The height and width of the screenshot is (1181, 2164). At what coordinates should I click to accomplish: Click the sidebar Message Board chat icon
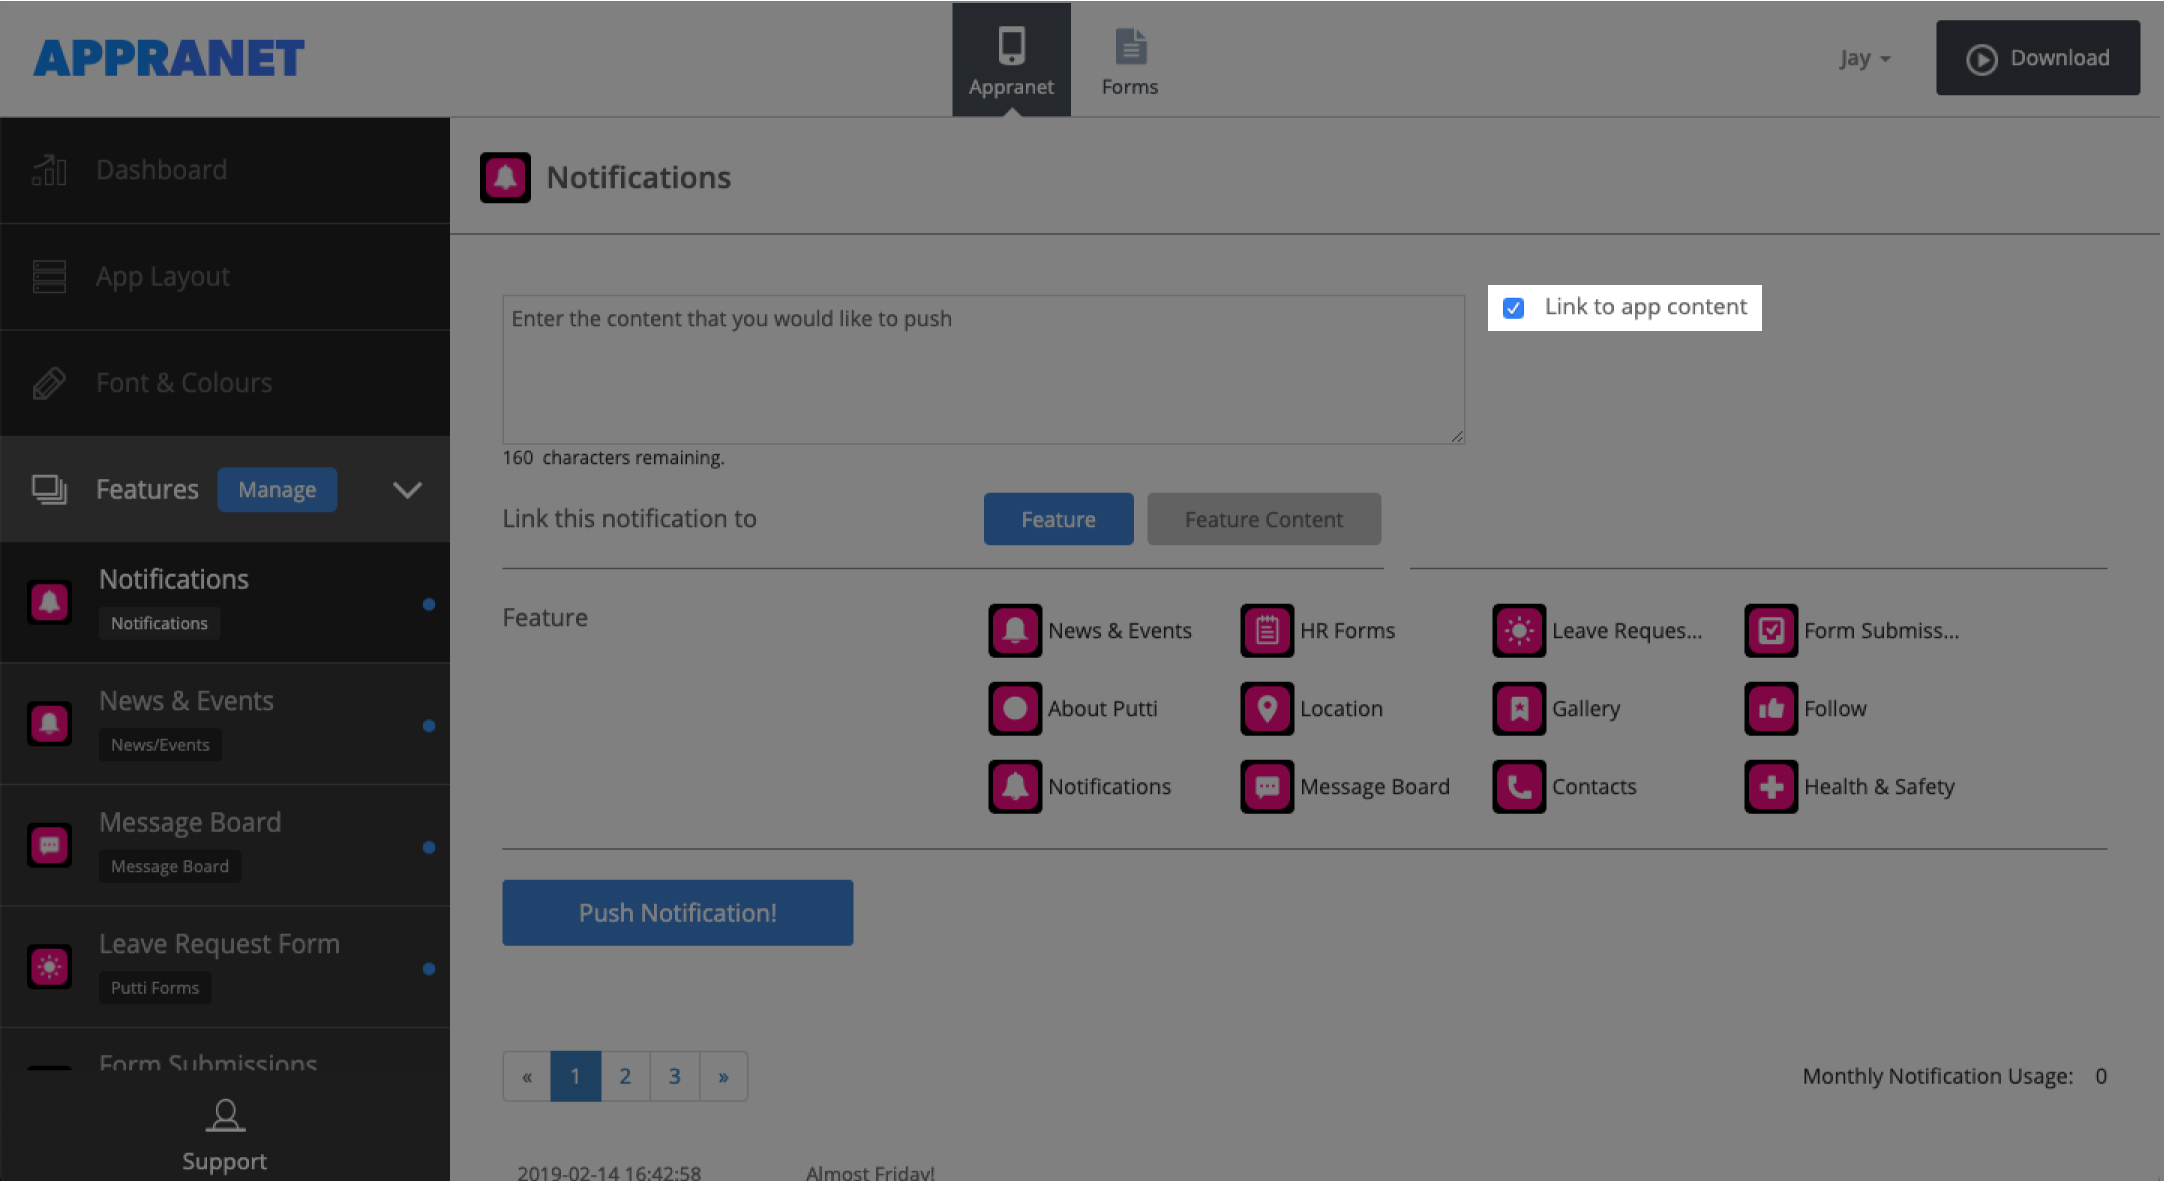49,846
